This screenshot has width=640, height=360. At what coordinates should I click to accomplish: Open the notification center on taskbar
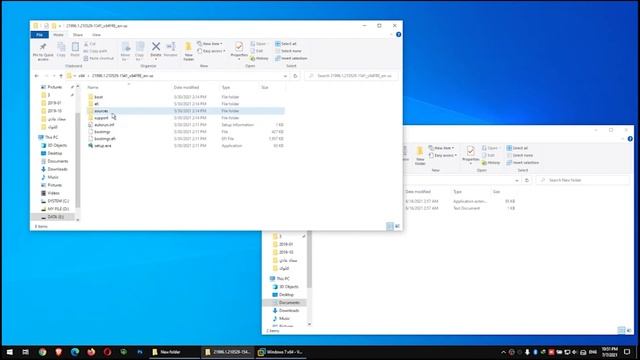(627, 352)
